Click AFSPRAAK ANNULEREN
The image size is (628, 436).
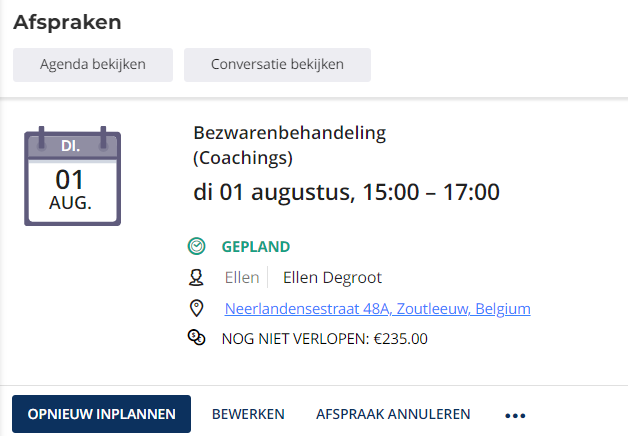tap(393, 414)
